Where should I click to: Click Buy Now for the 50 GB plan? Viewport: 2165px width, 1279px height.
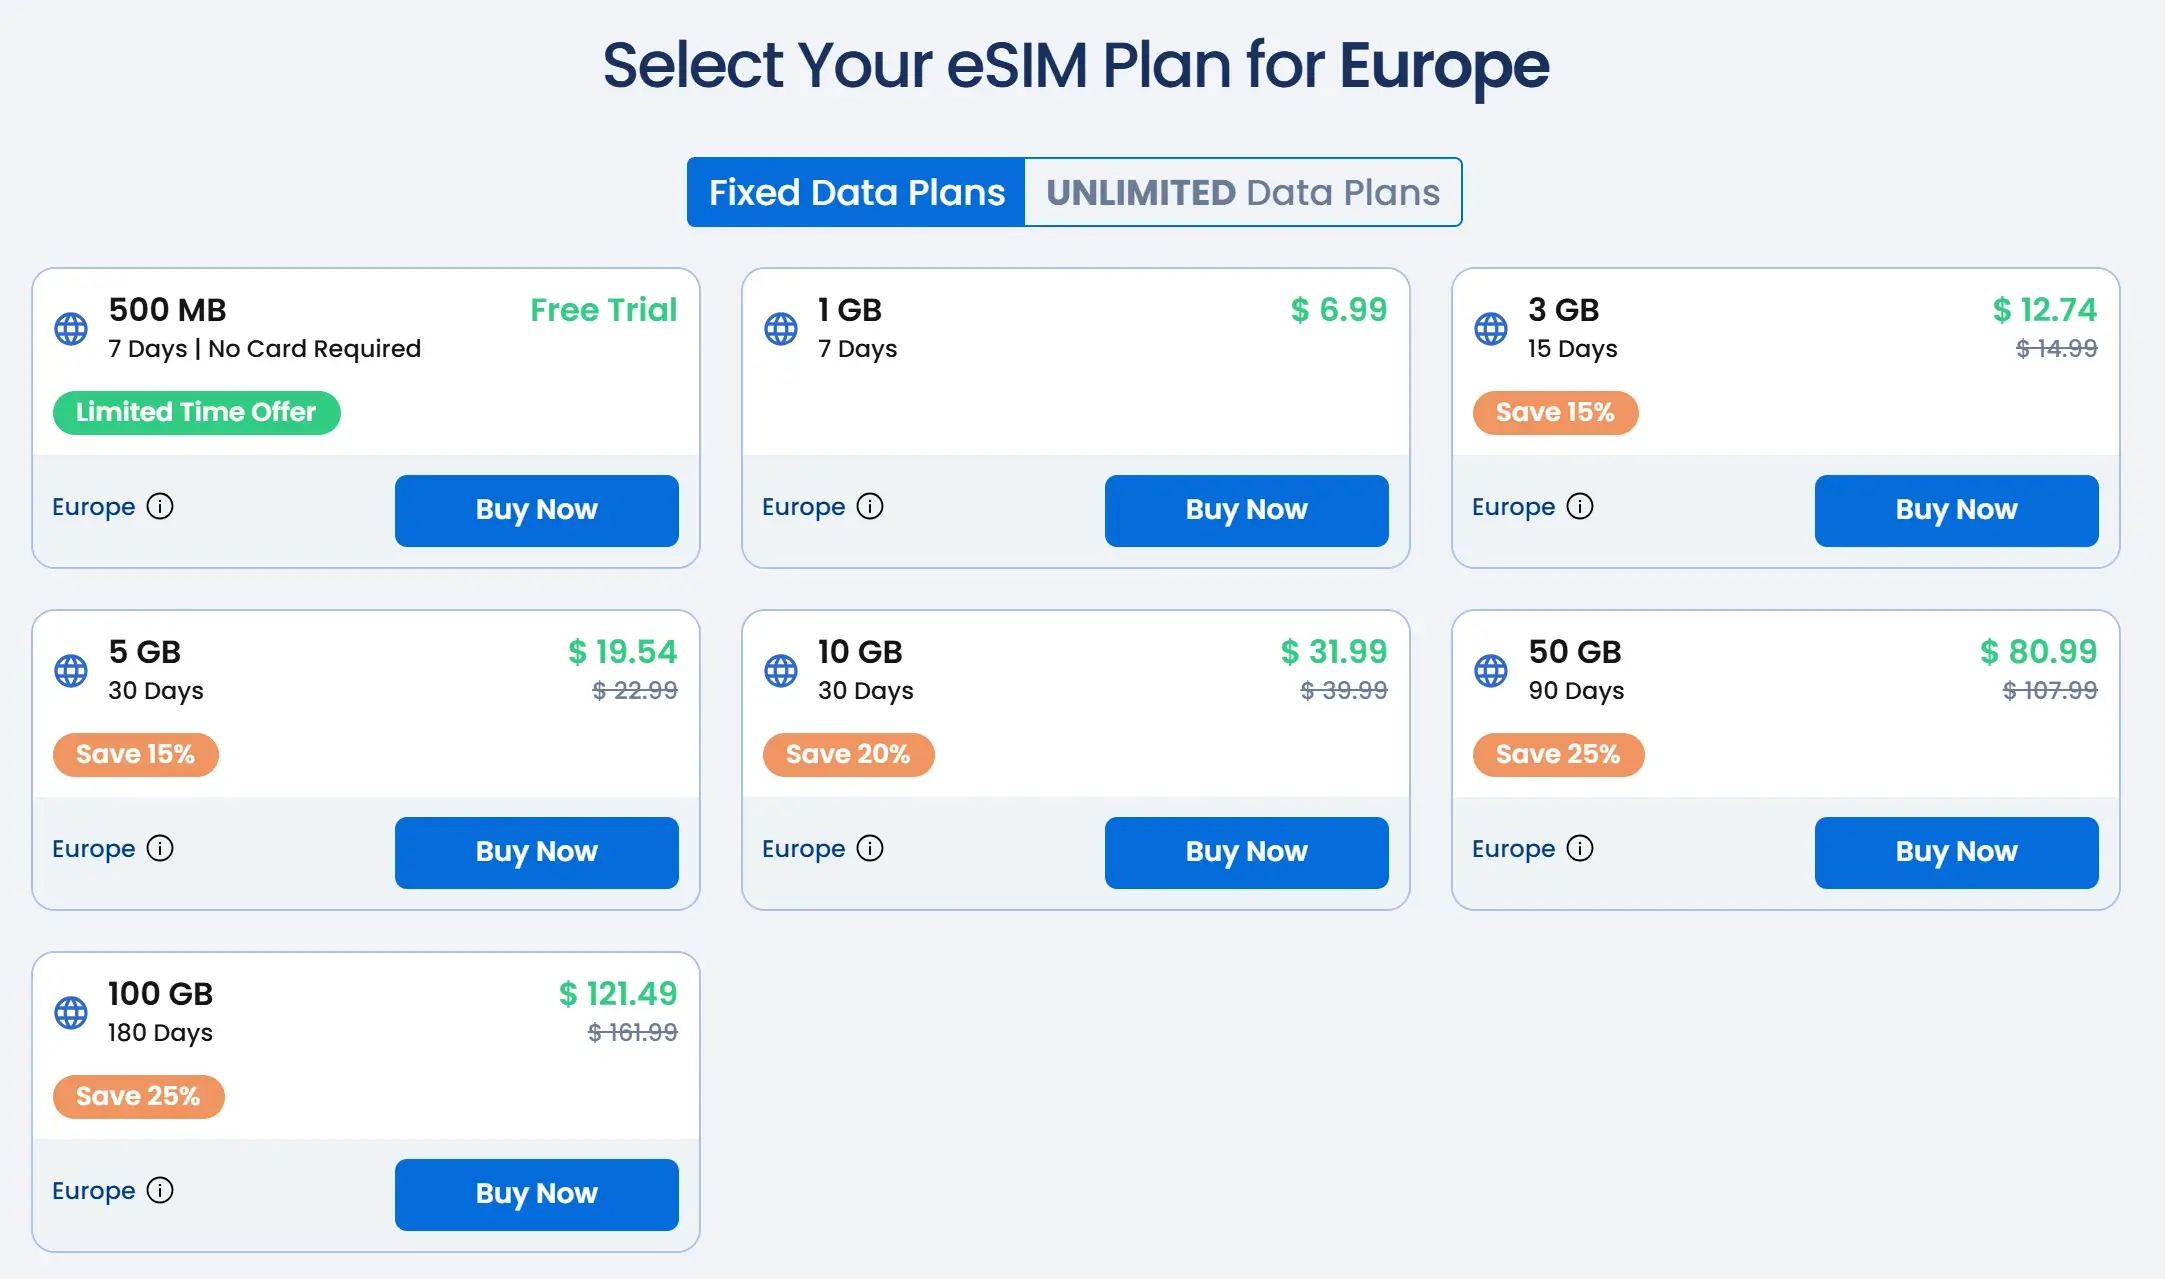coord(1956,852)
